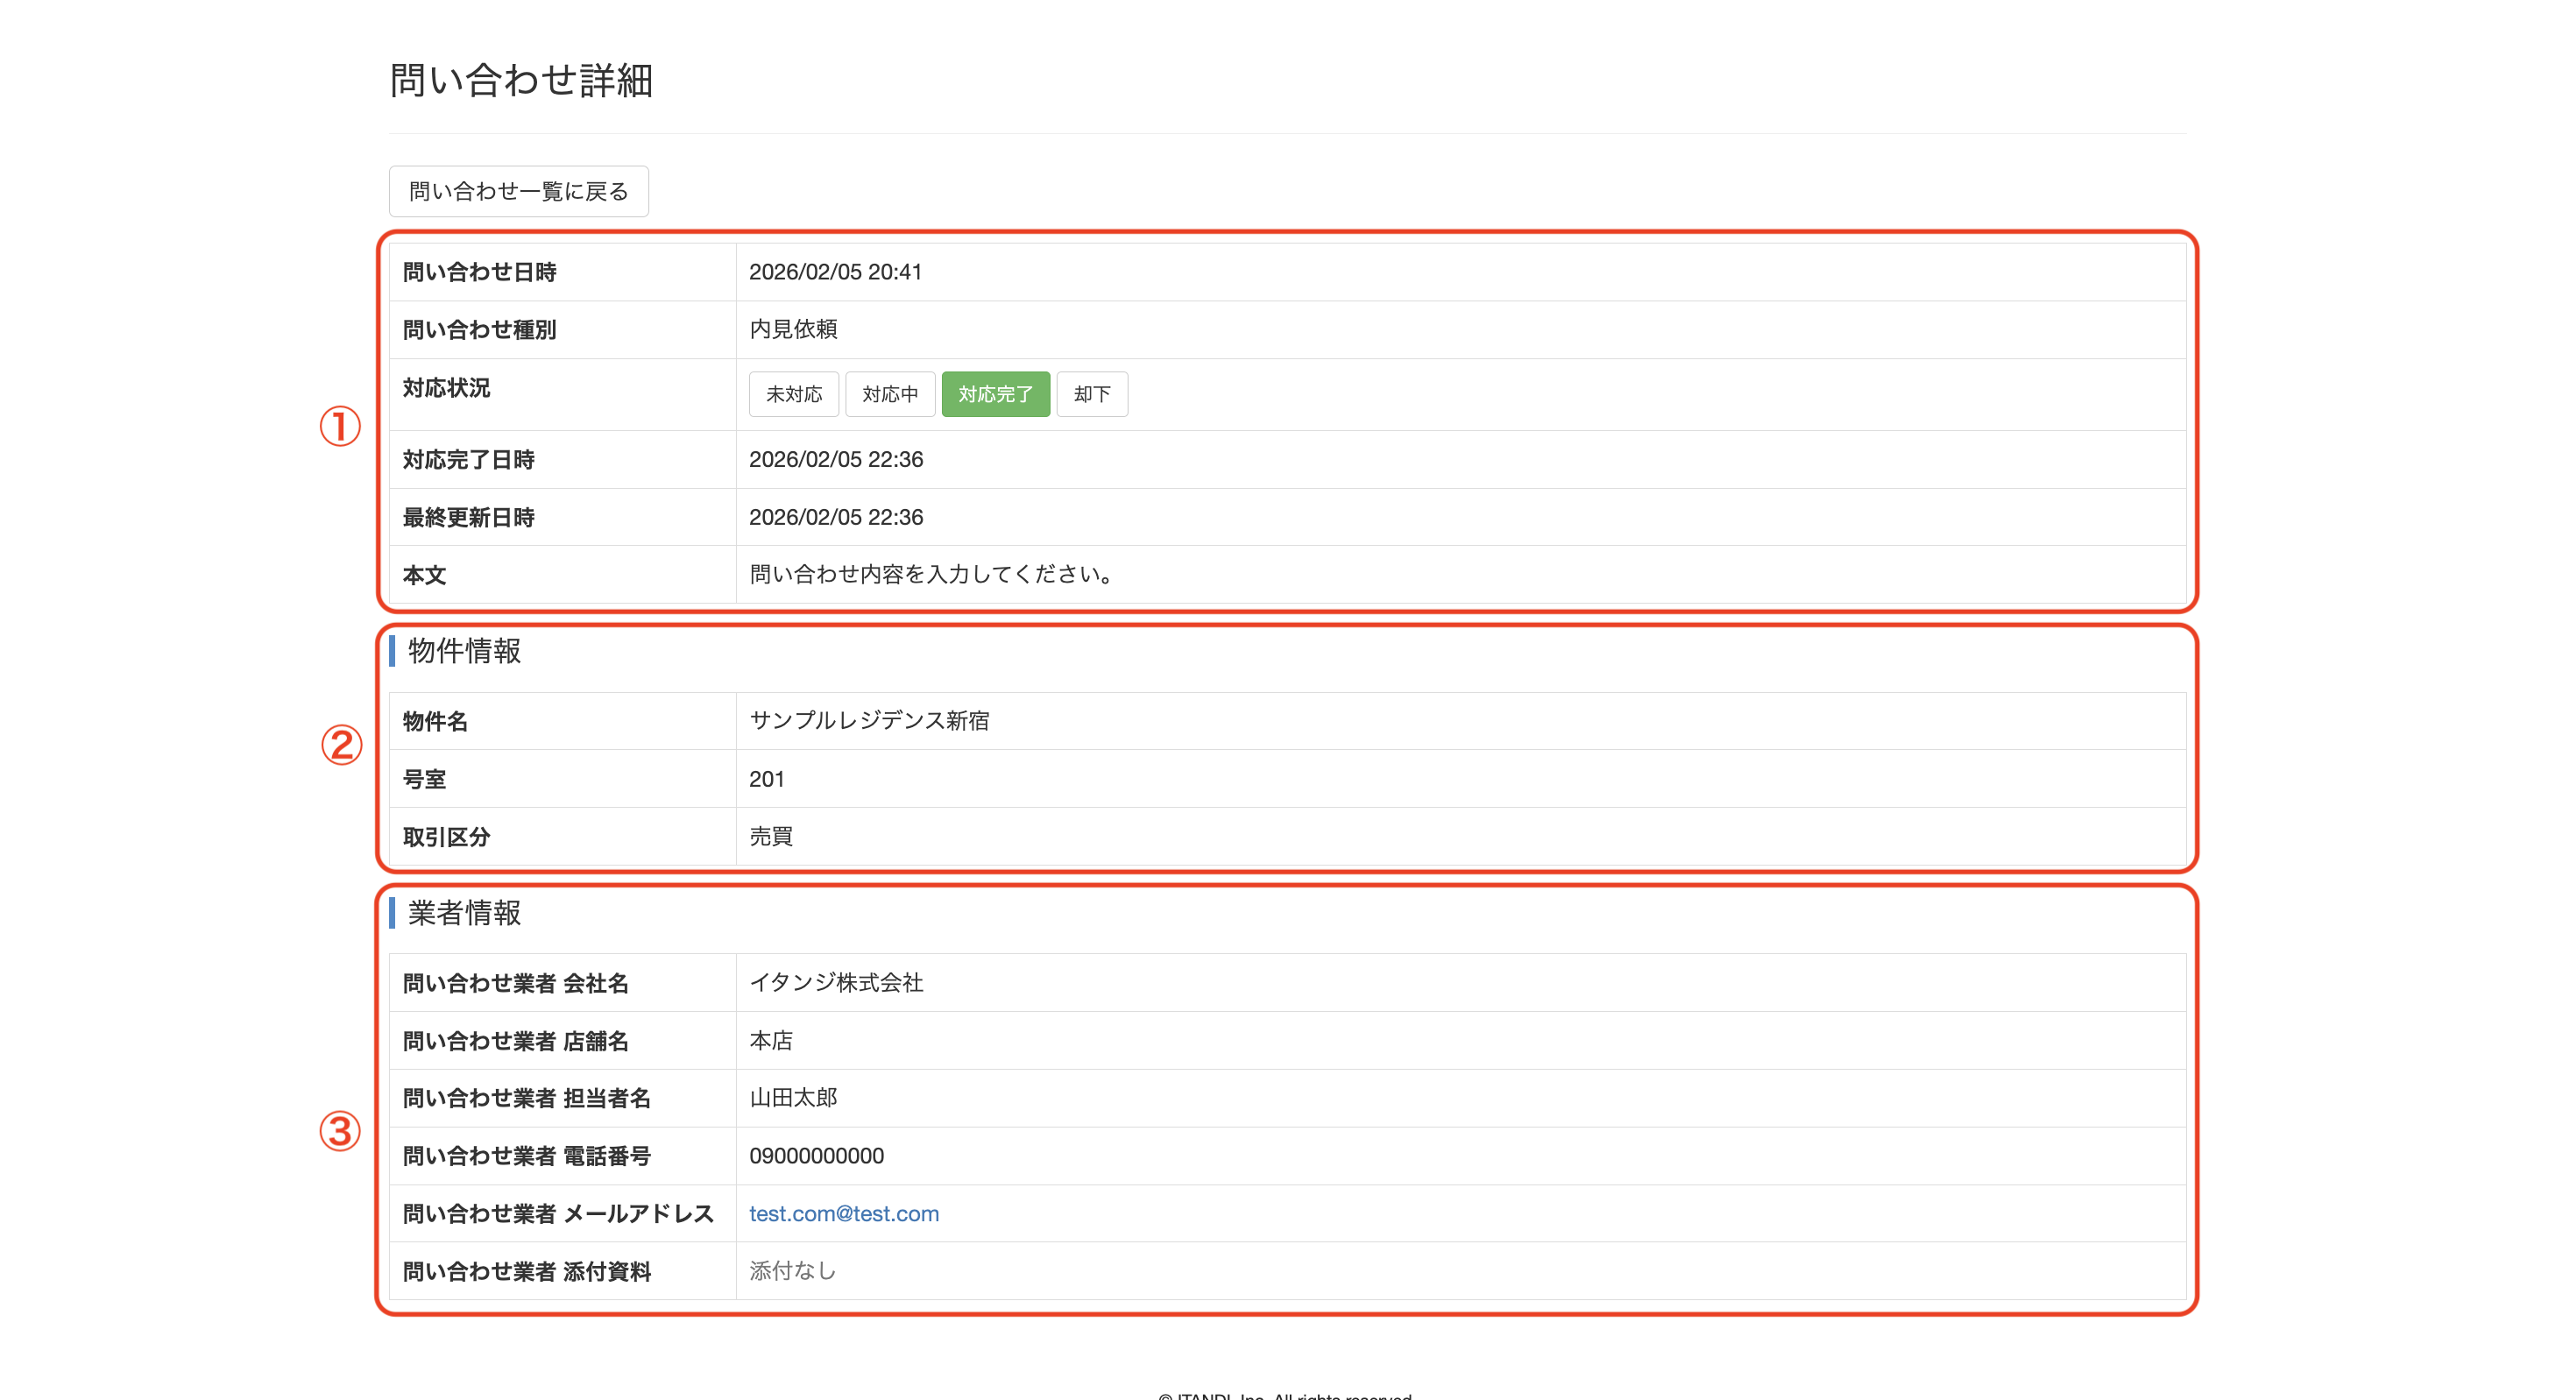Image resolution: width=2576 pixels, height=1400 pixels.
Task: Set status to 未対応
Action: [793, 394]
